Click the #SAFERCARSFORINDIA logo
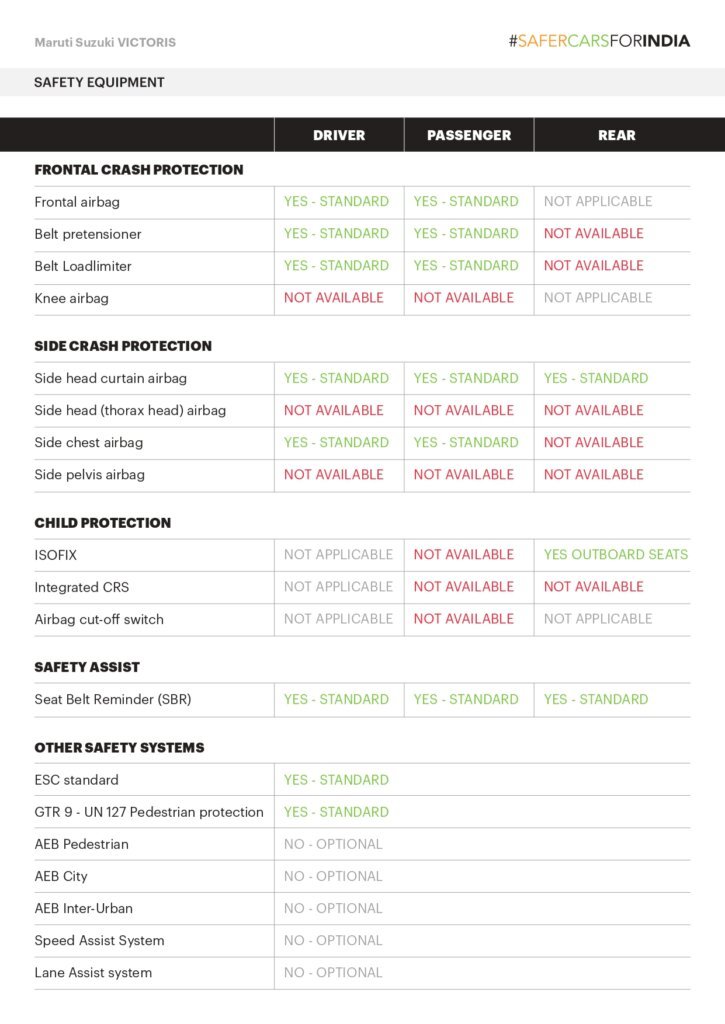 click(x=599, y=41)
